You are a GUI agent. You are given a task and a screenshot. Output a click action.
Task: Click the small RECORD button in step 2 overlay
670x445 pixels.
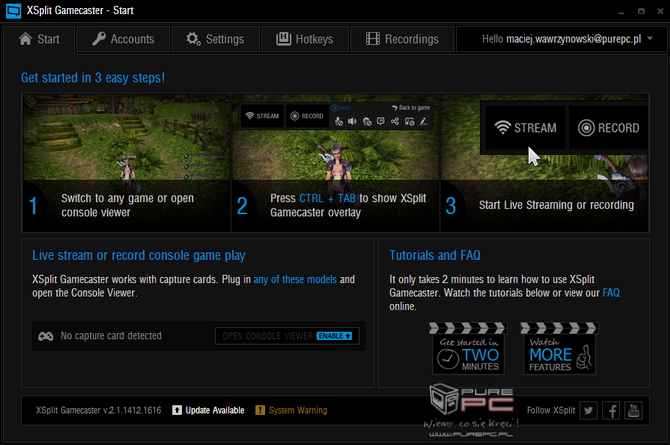(x=307, y=116)
